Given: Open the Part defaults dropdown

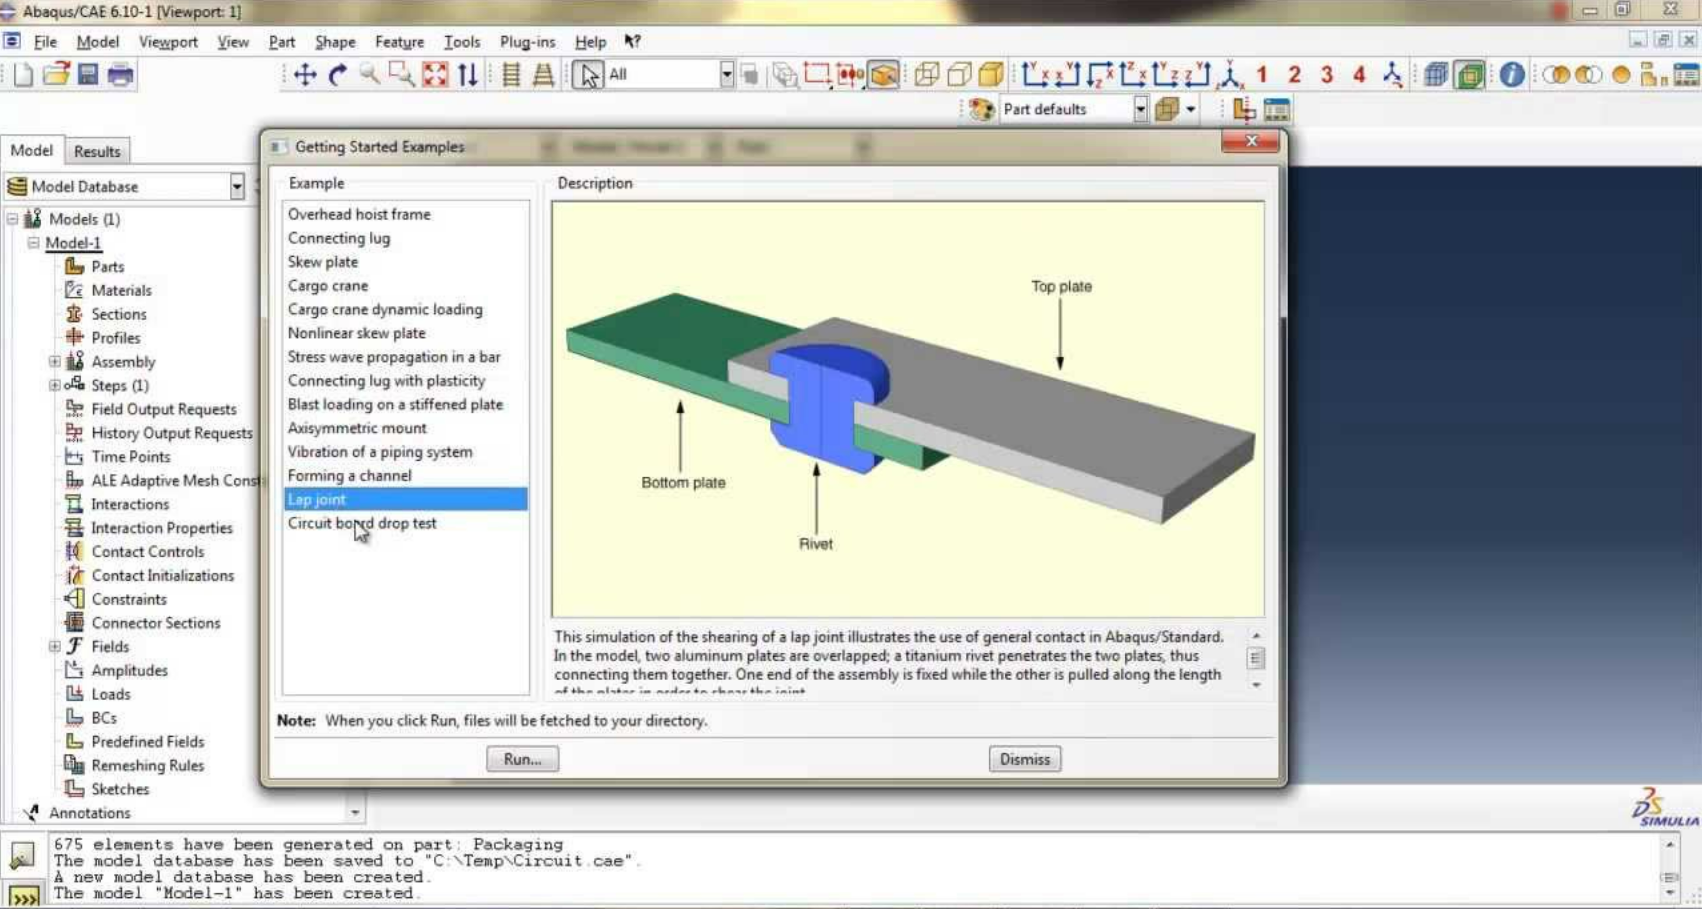Looking at the screenshot, I should tap(1140, 109).
